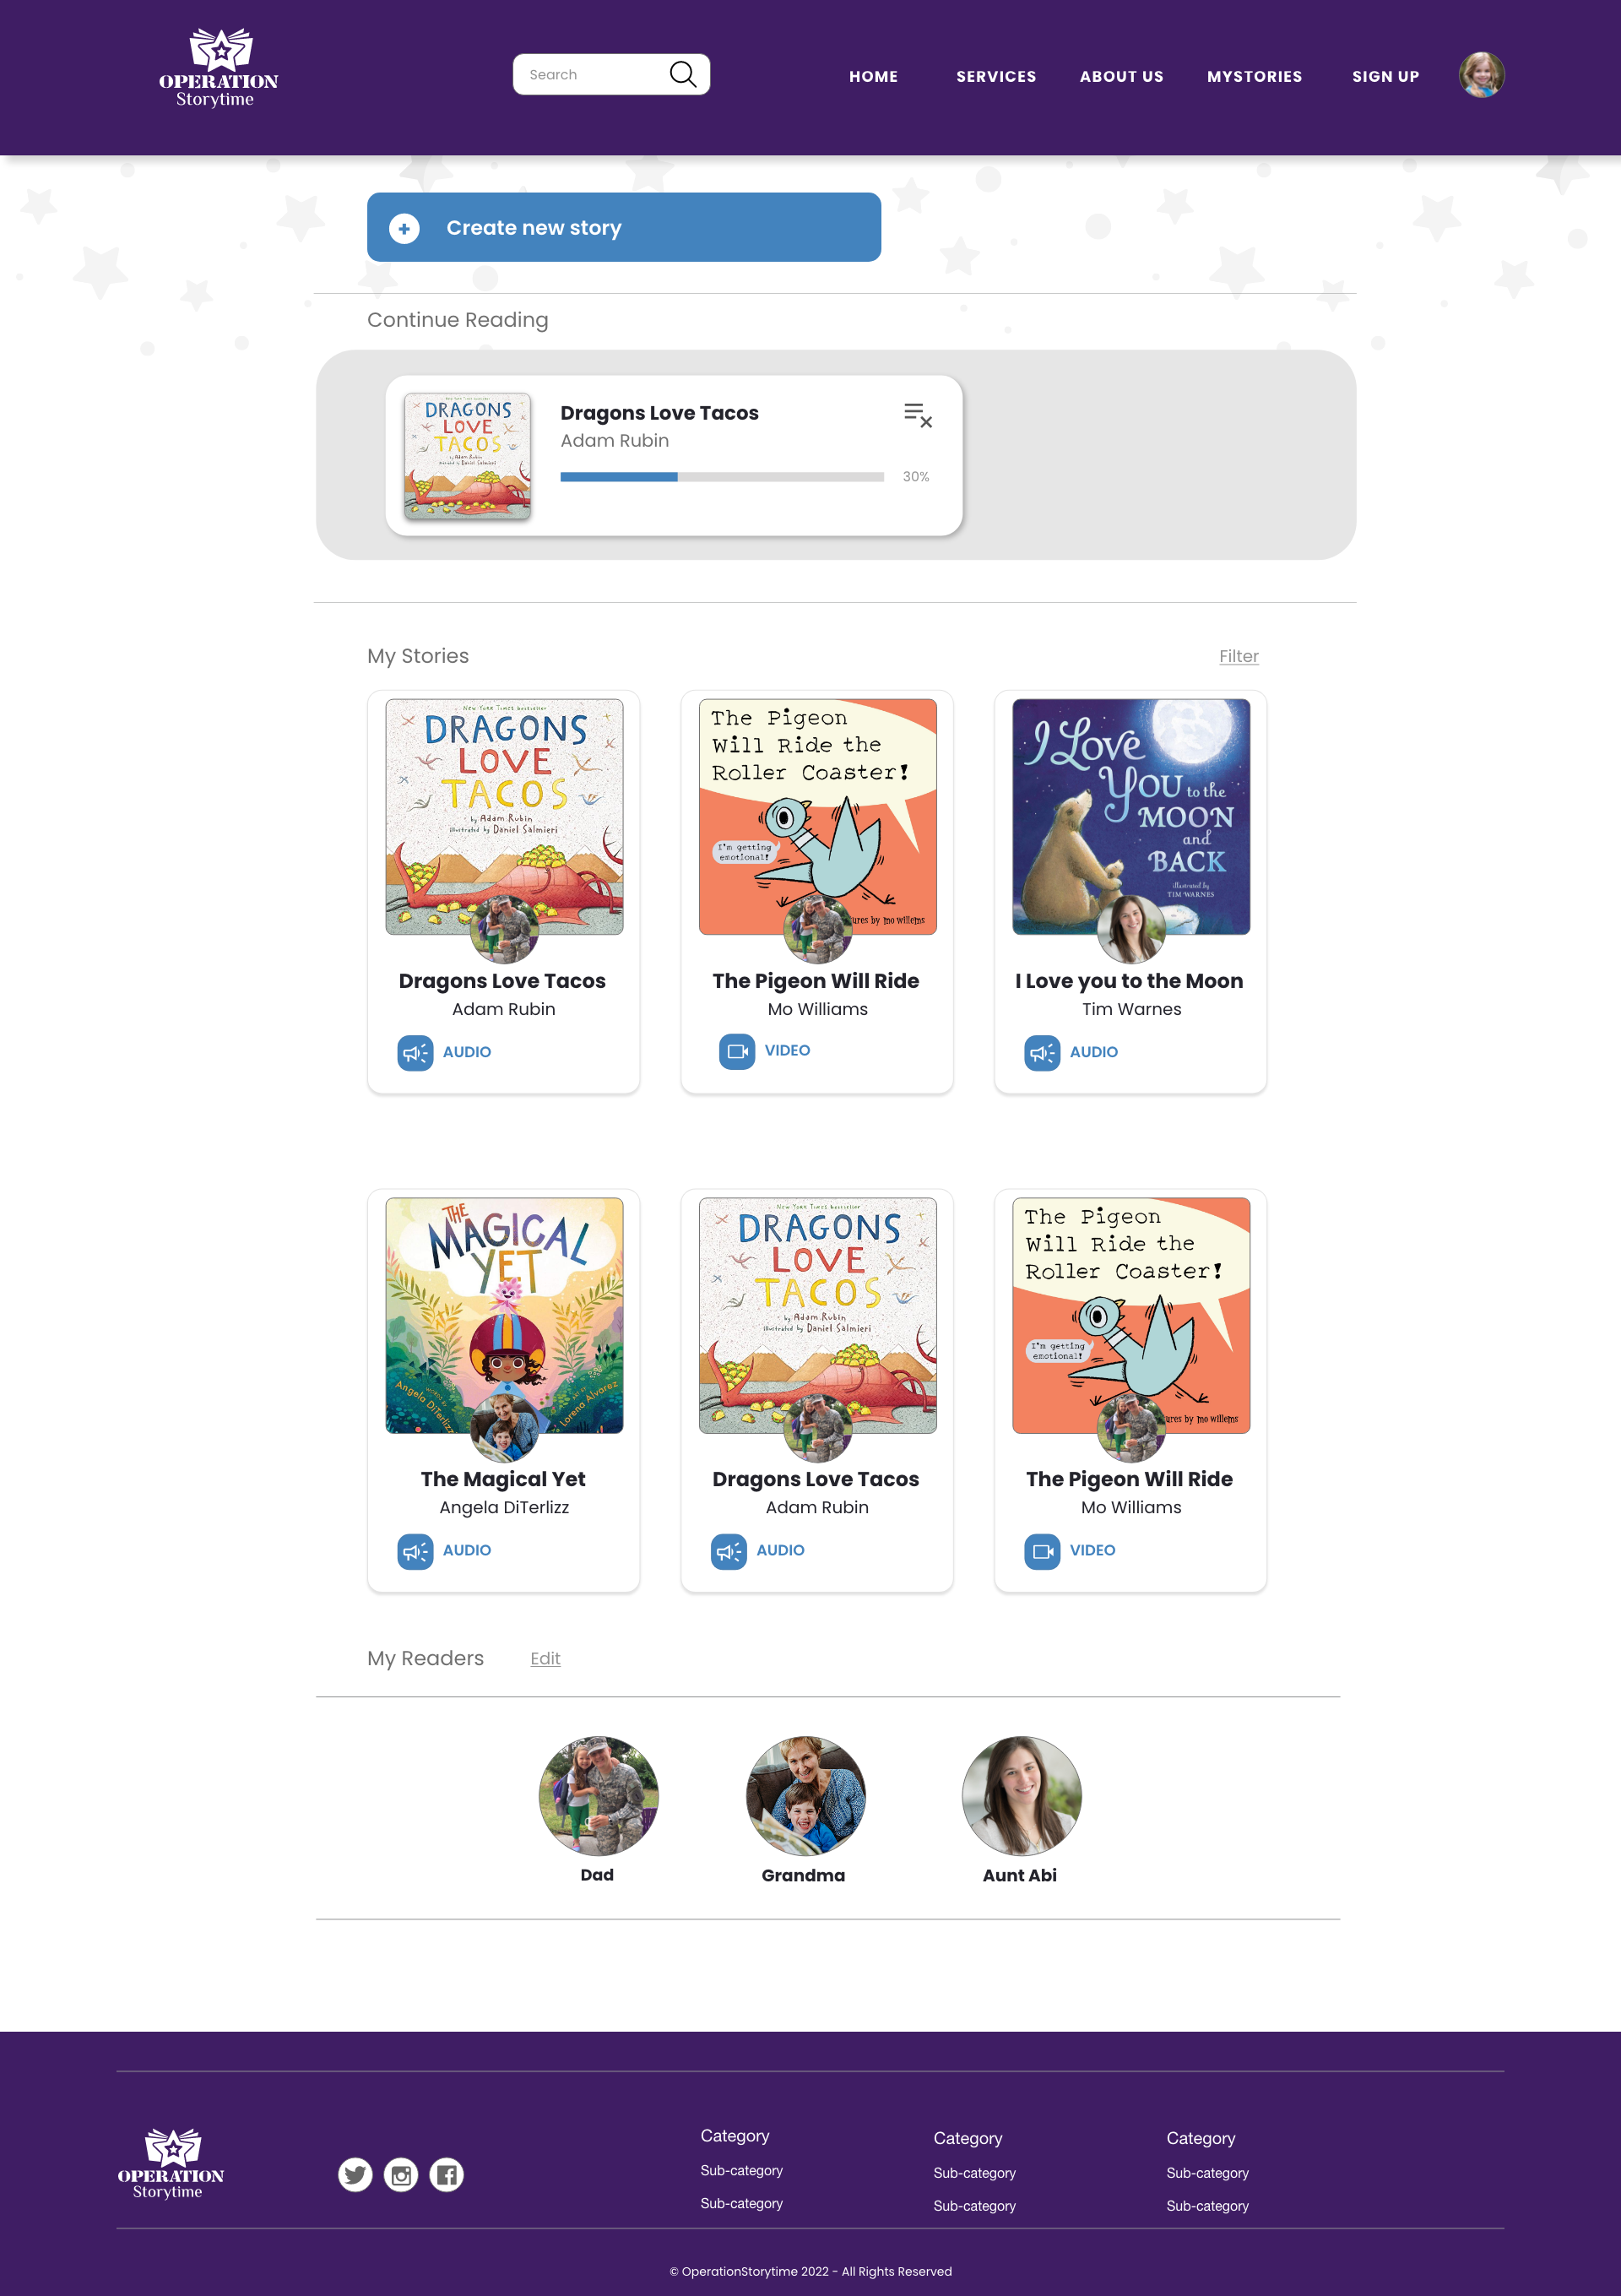Image resolution: width=1621 pixels, height=2296 pixels.
Task: Remove Dragons Love Tacos from reading list
Action: 918,415
